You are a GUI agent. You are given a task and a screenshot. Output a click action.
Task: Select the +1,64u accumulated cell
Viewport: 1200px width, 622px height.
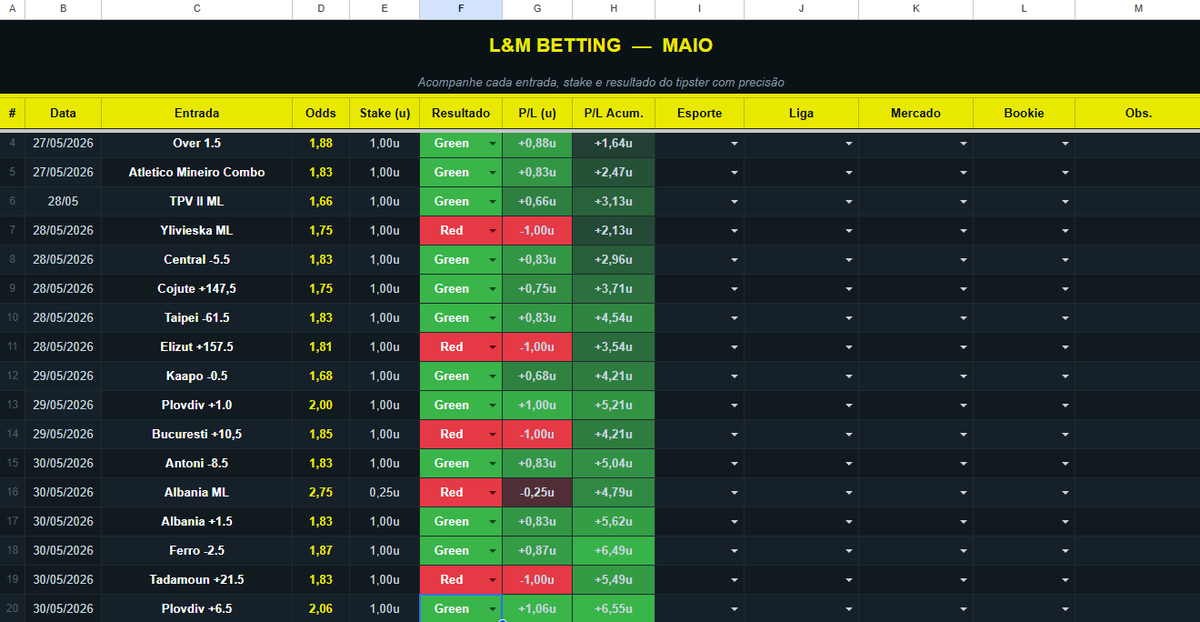click(613, 143)
